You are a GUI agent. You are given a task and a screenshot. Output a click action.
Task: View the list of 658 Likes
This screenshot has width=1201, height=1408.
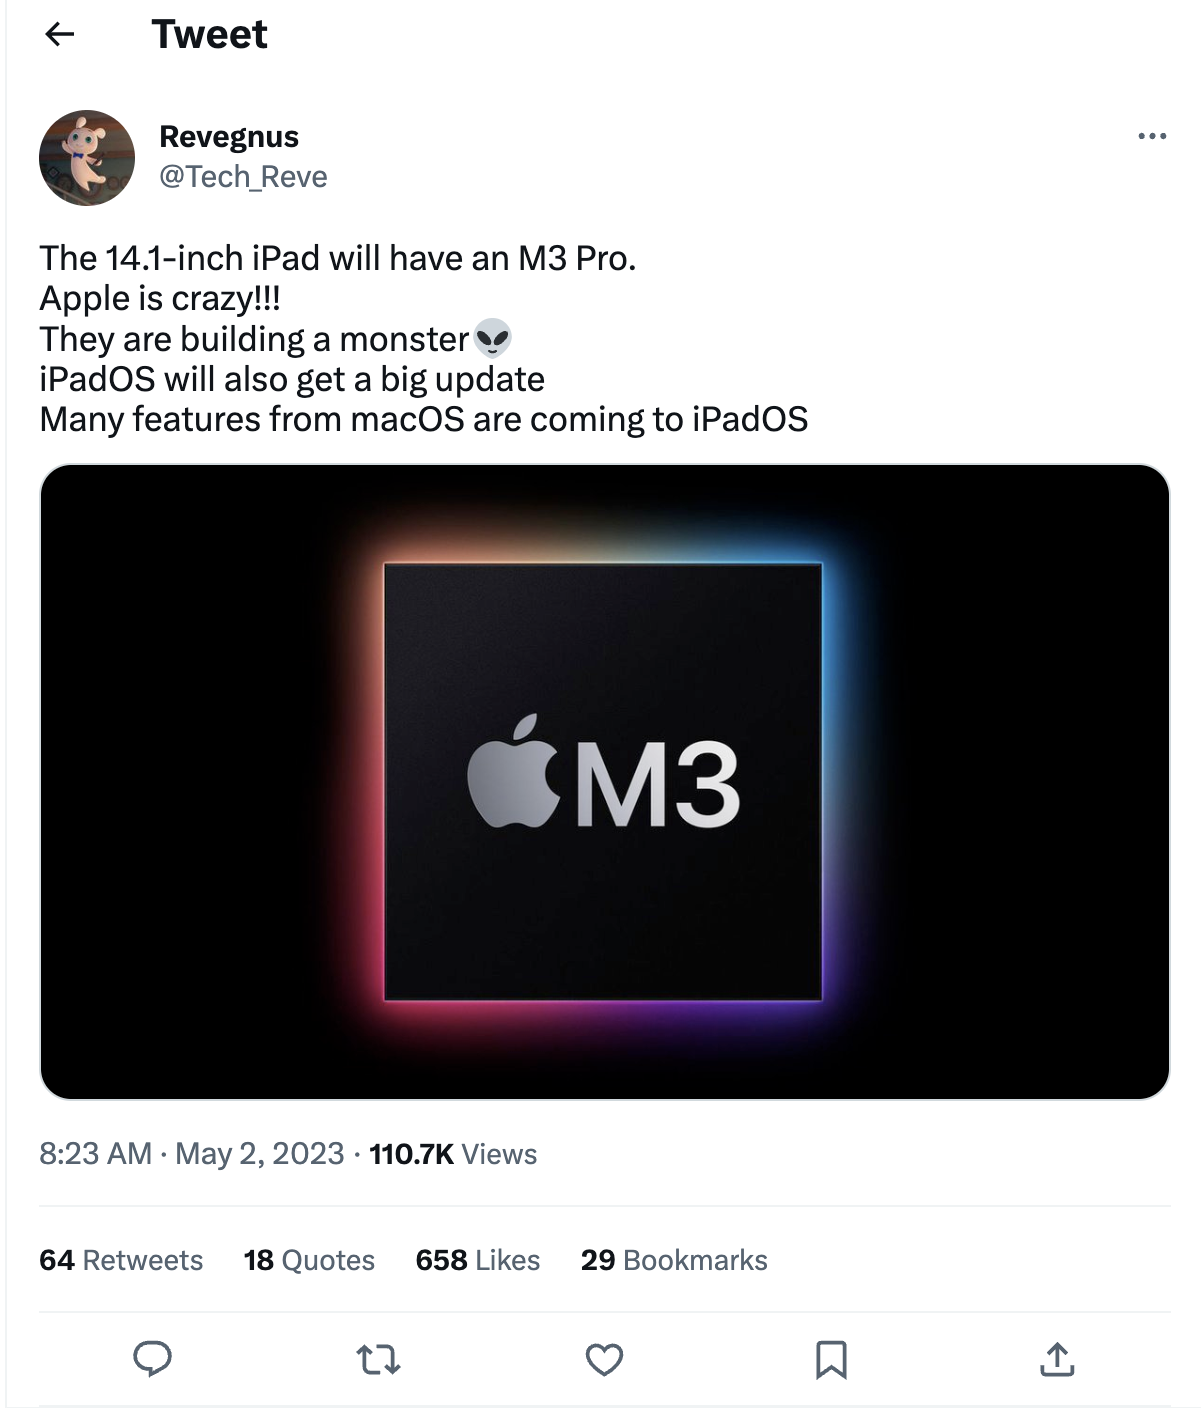pyautogui.click(x=477, y=1260)
